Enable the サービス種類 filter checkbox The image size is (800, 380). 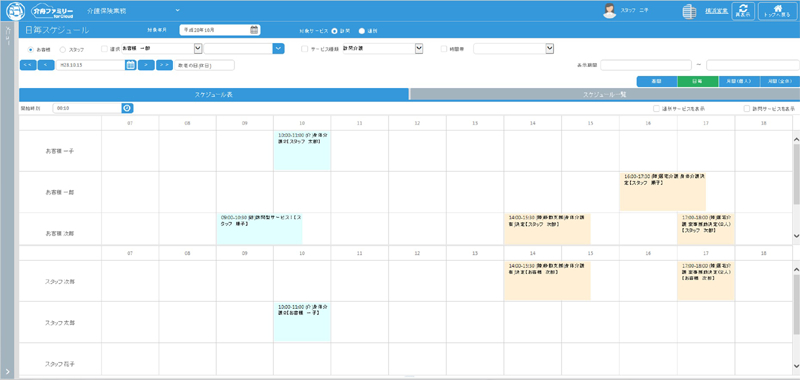click(x=305, y=49)
